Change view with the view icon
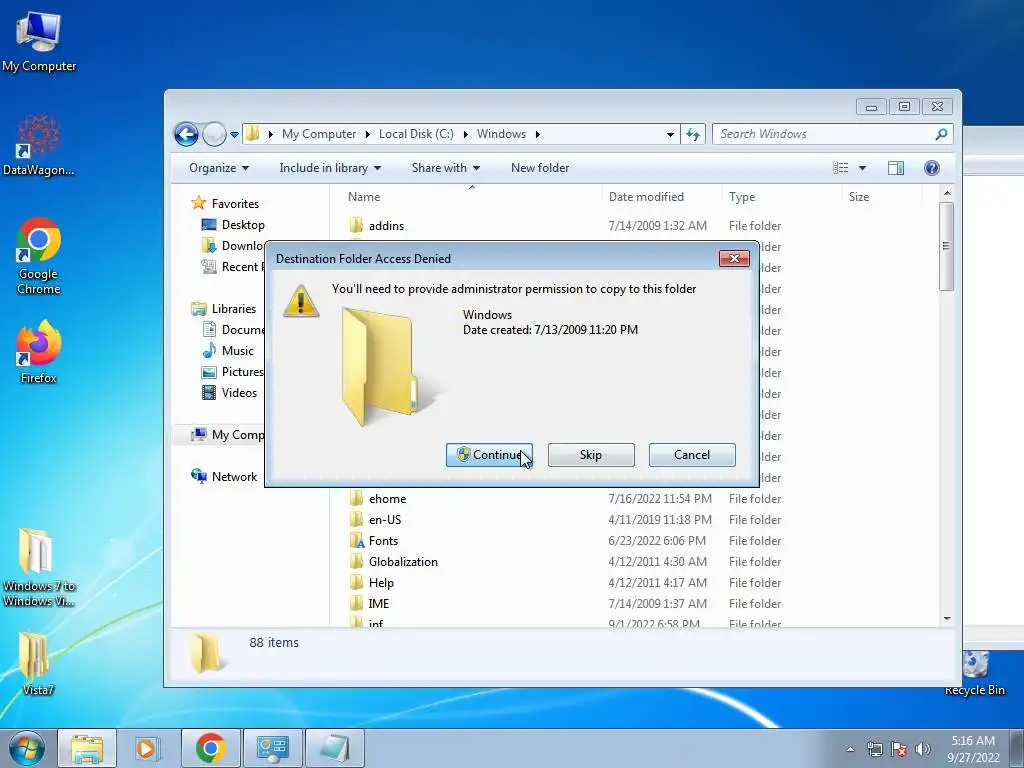The height and width of the screenshot is (768, 1024). [x=840, y=168]
